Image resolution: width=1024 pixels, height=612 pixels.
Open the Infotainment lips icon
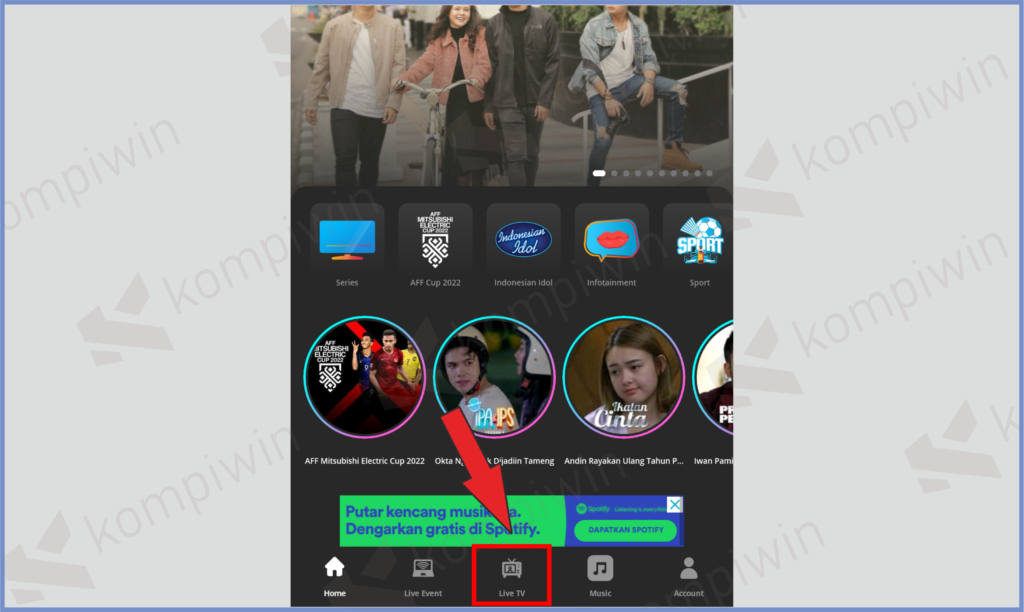(611, 240)
